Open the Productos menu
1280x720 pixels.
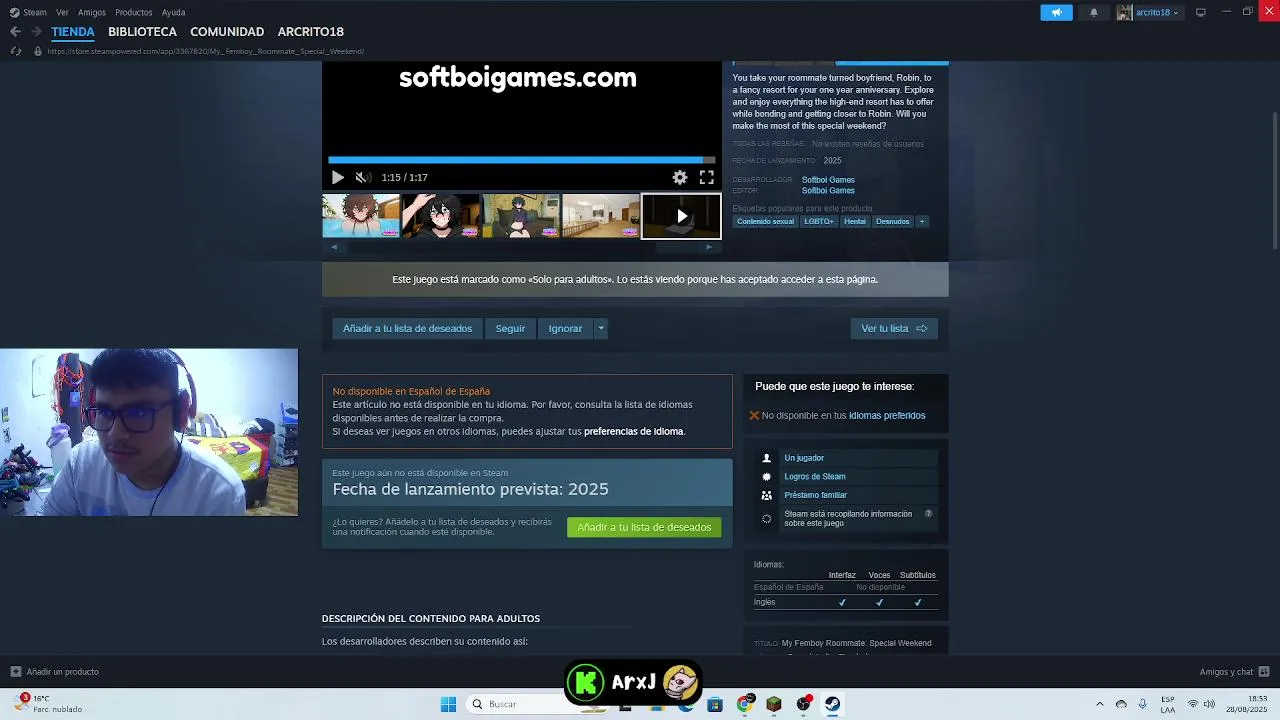click(134, 12)
